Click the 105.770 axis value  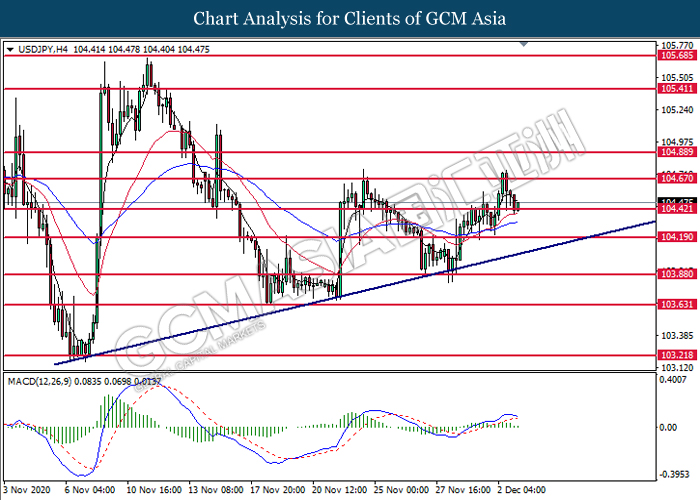point(677,46)
